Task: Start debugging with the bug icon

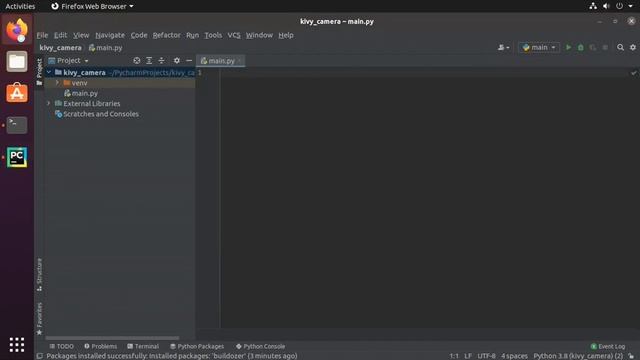Action: click(580, 47)
